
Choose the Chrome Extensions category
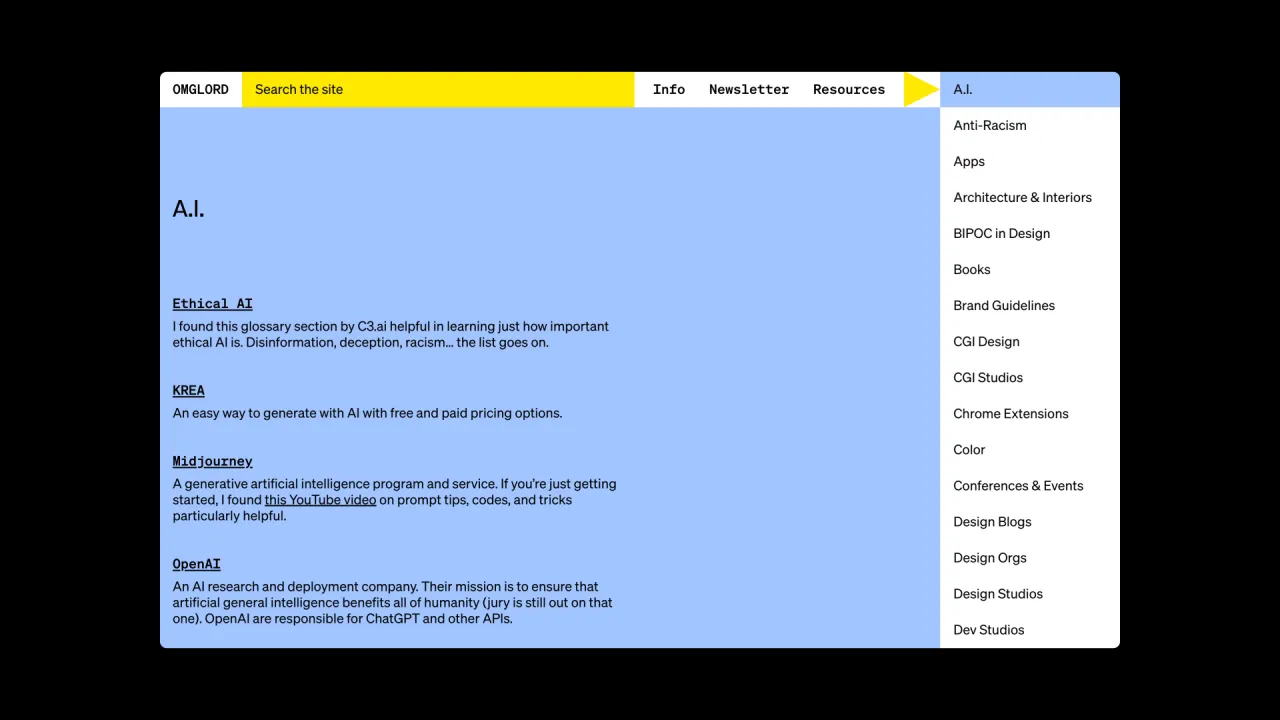pos(1030,413)
